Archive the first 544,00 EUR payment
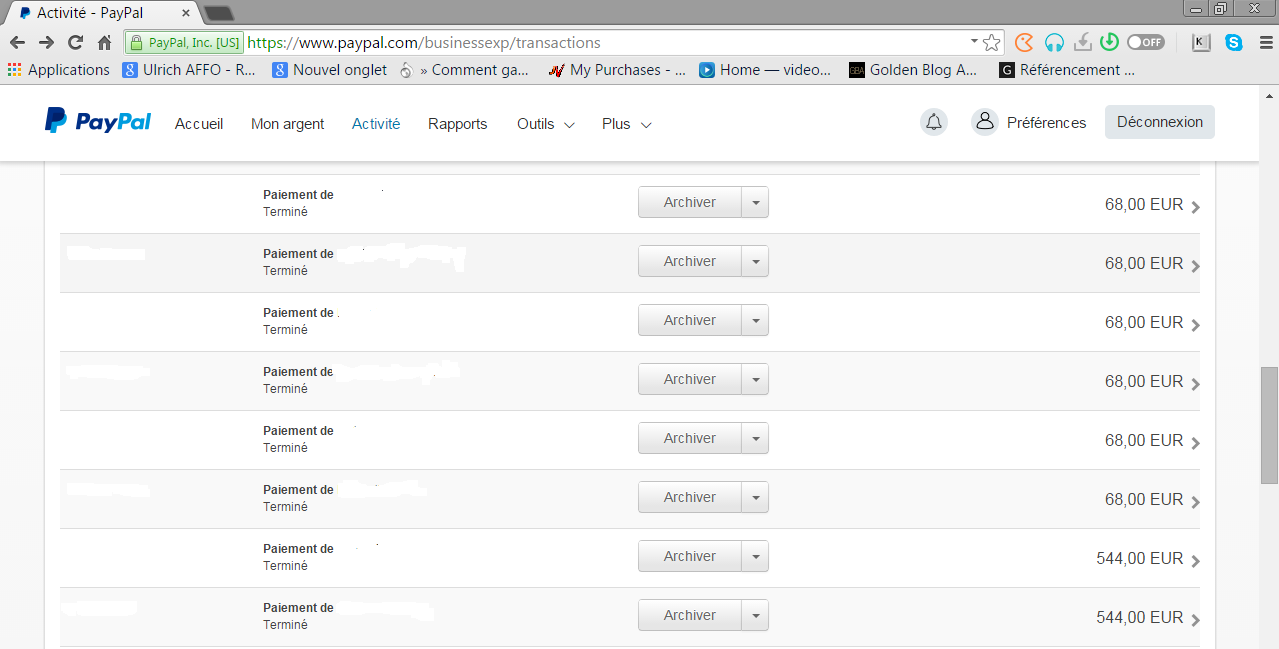 [690, 557]
